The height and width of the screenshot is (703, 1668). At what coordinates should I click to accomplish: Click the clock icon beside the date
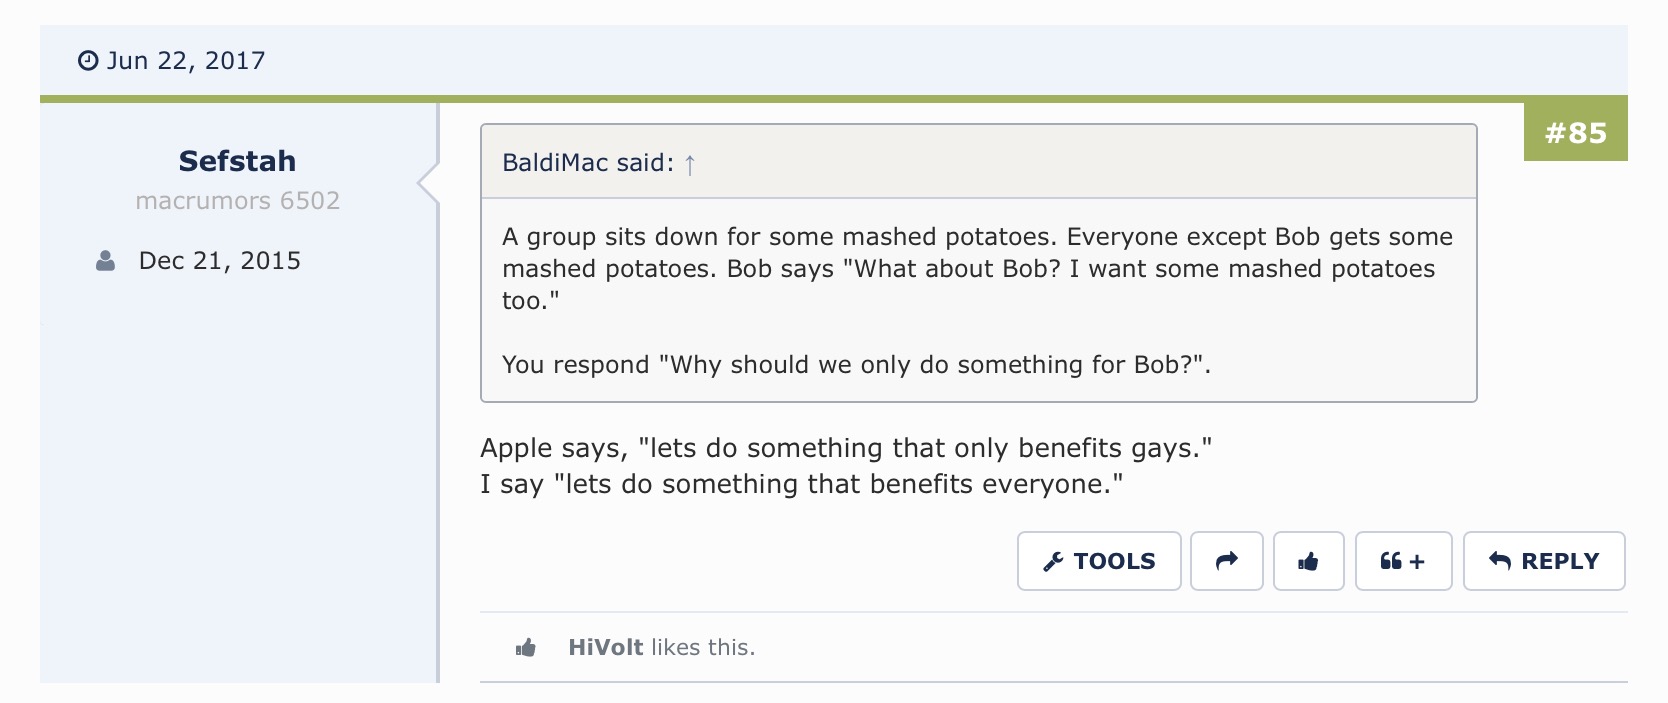(x=88, y=61)
